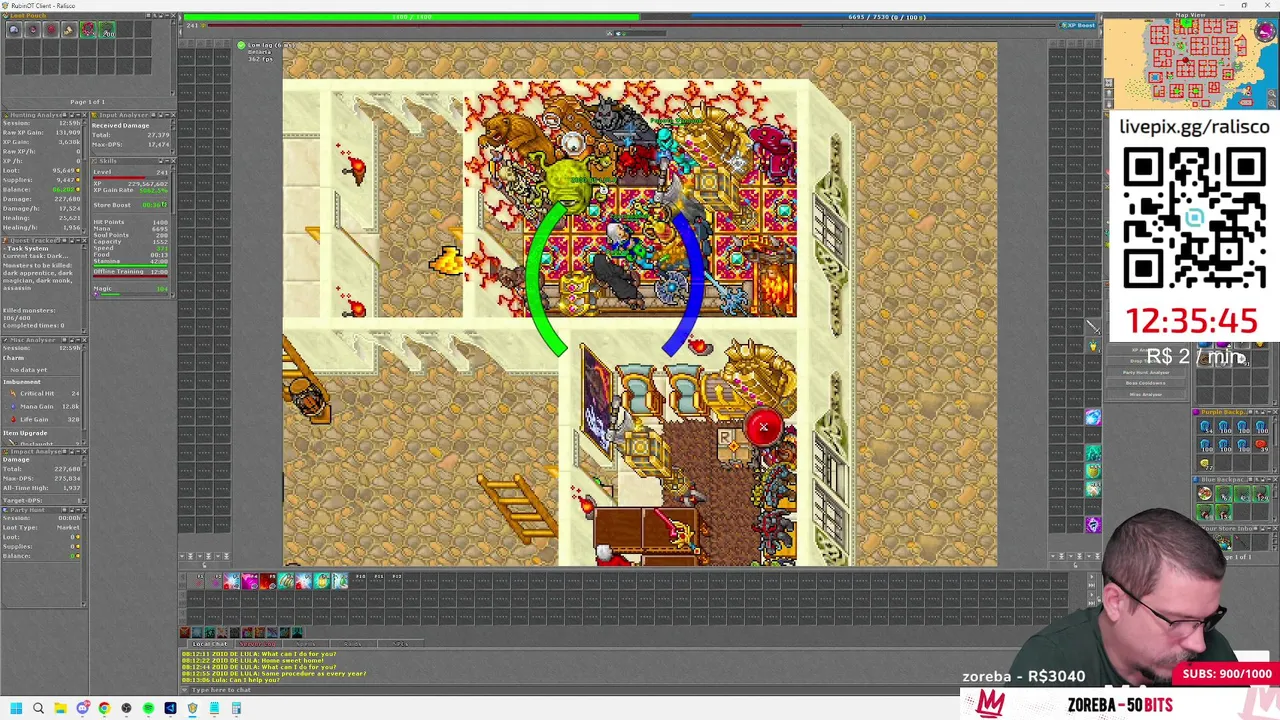Image resolution: width=1280 pixels, height=720 pixels.
Task: Open Misc Analyser button
Action: [x=1146, y=394]
